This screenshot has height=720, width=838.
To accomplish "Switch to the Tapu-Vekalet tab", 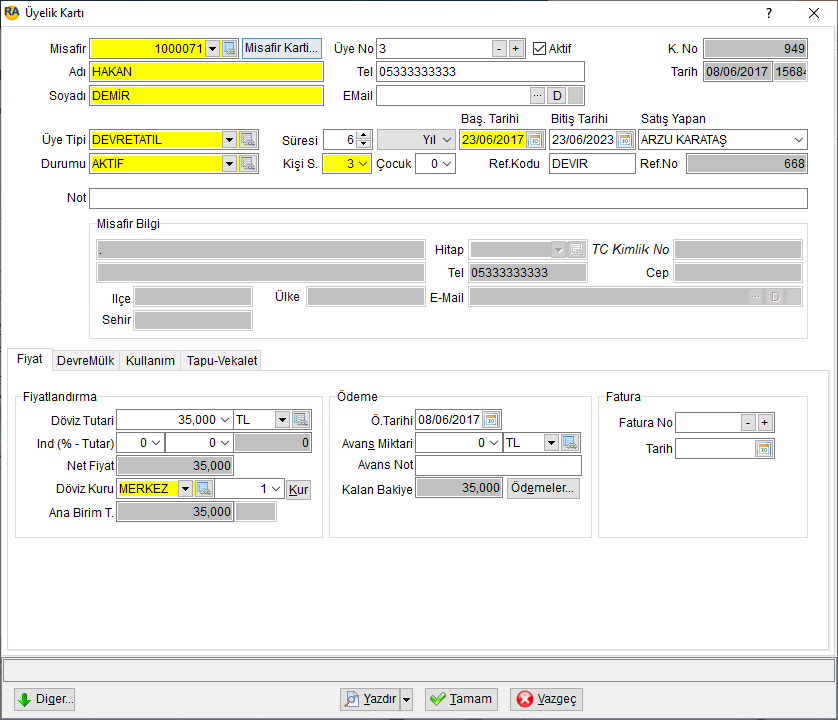I will pyautogui.click(x=222, y=361).
